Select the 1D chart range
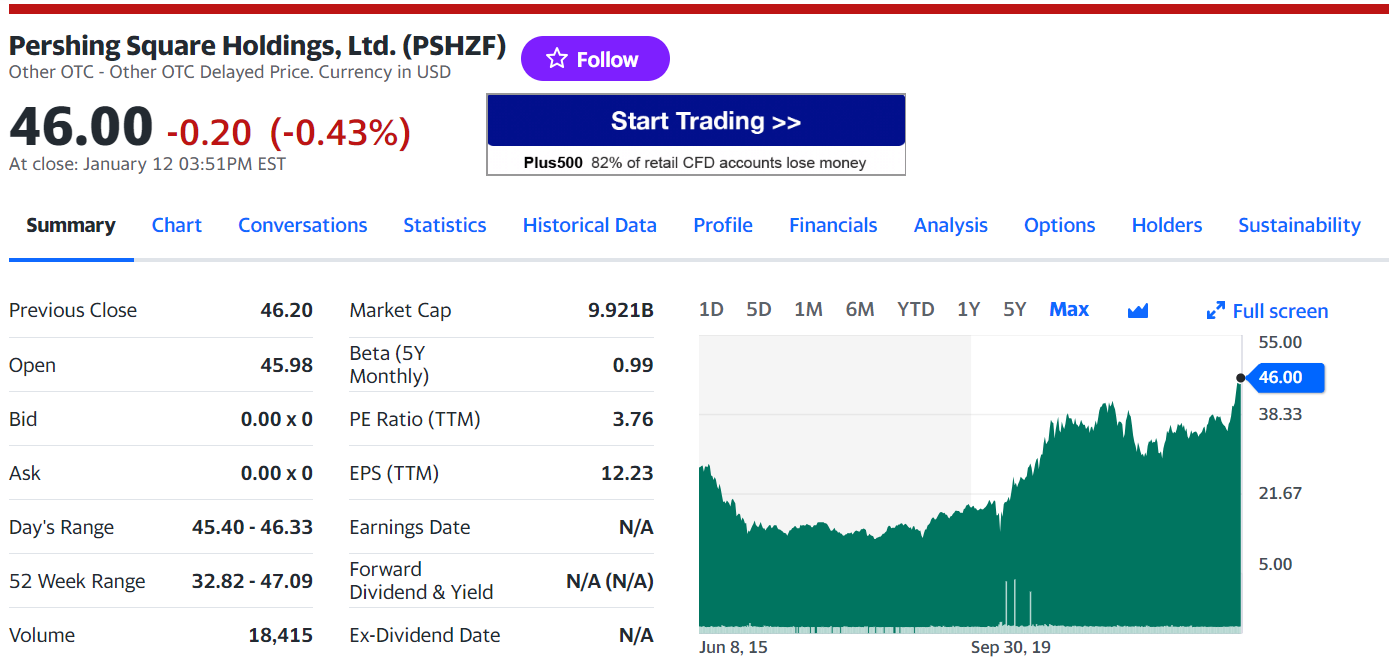The width and height of the screenshot is (1389, 659). pyautogui.click(x=711, y=309)
